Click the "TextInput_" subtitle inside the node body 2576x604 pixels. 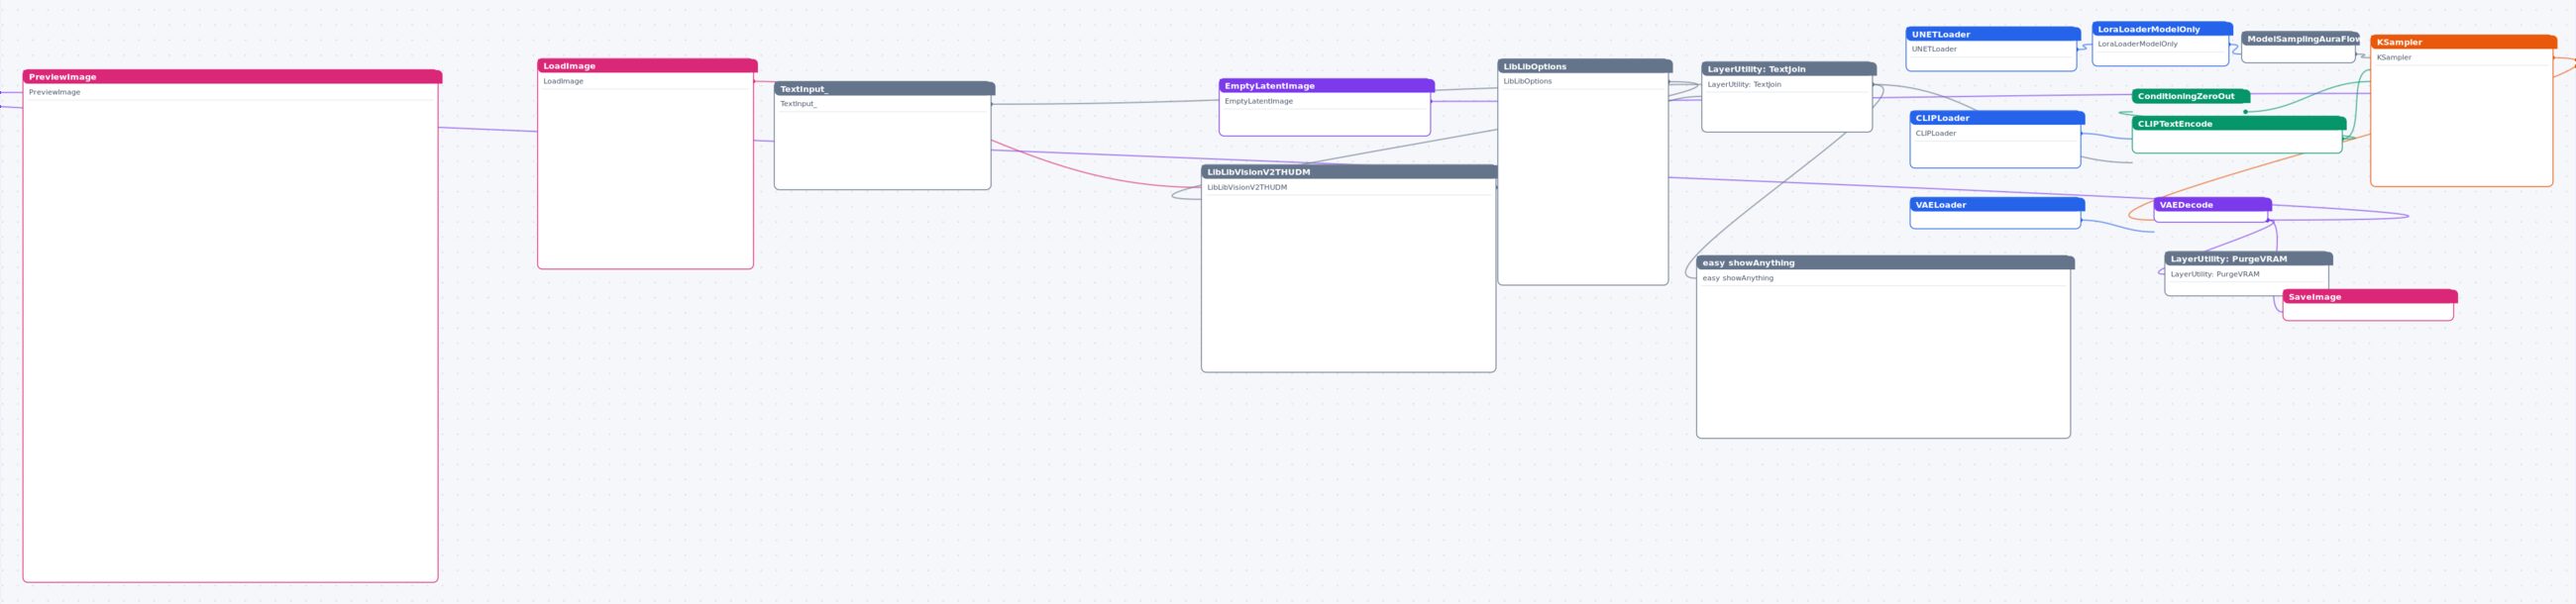pos(798,104)
